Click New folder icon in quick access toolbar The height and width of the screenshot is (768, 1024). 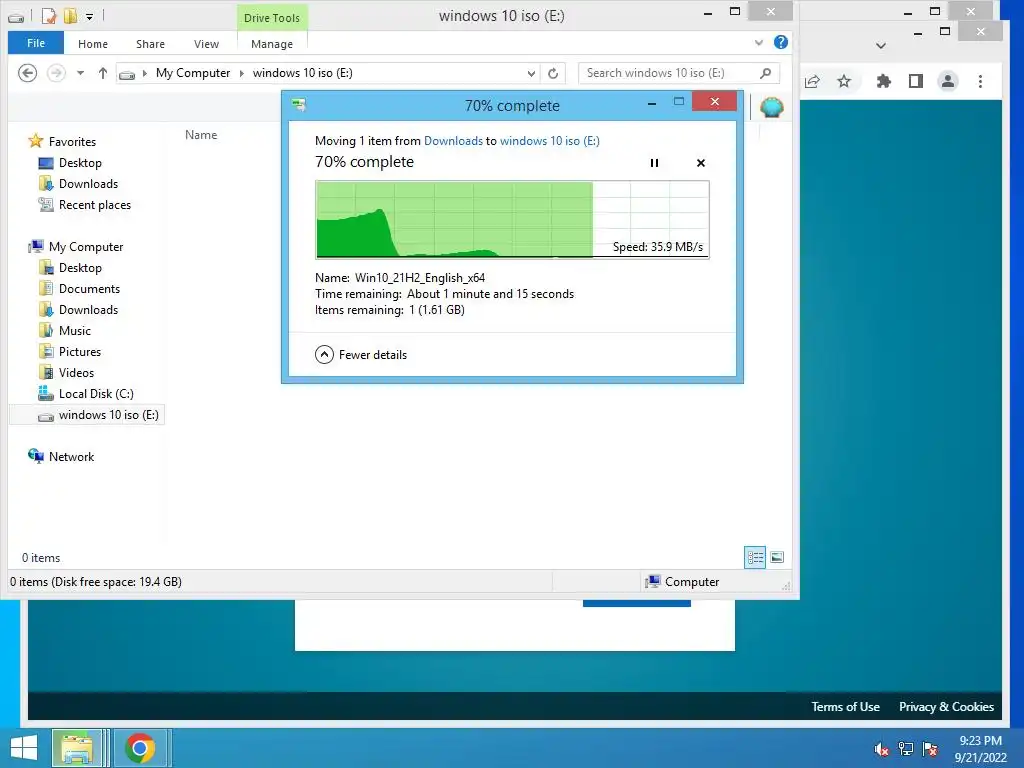coord(70,15)
